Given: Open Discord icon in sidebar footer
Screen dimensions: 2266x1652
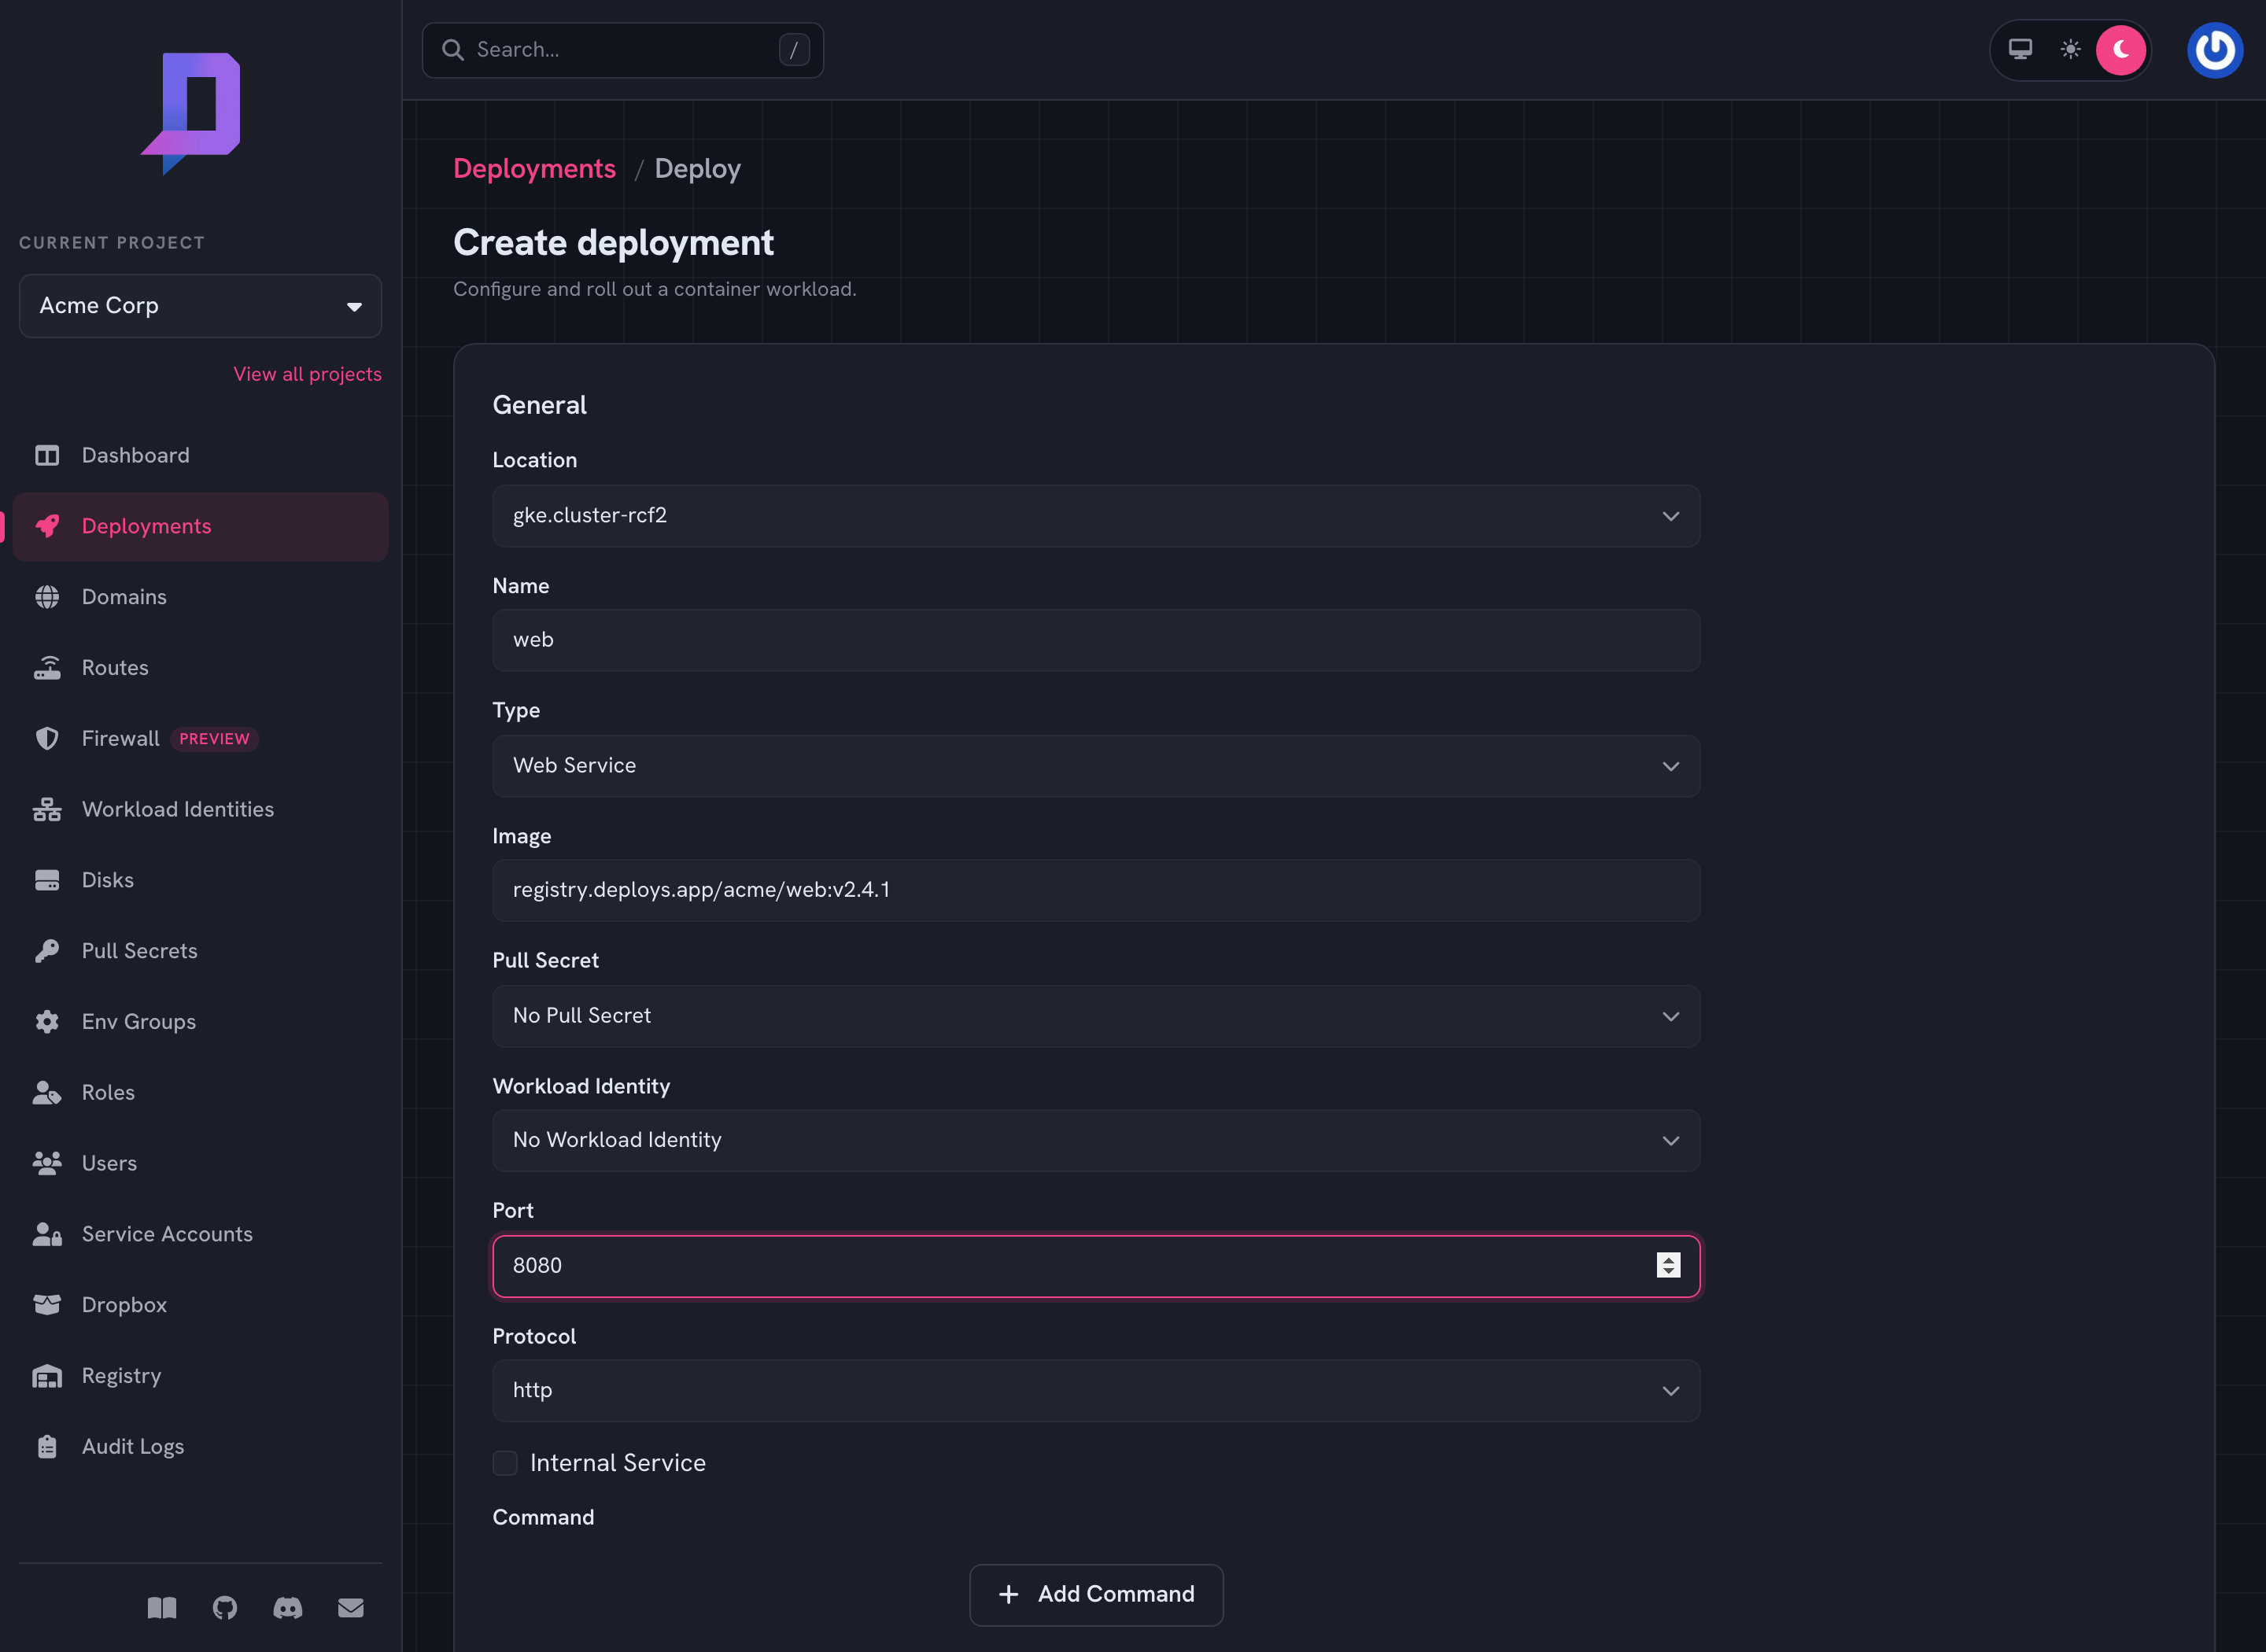Looking at the screenshot, I should coord(288,1608).
